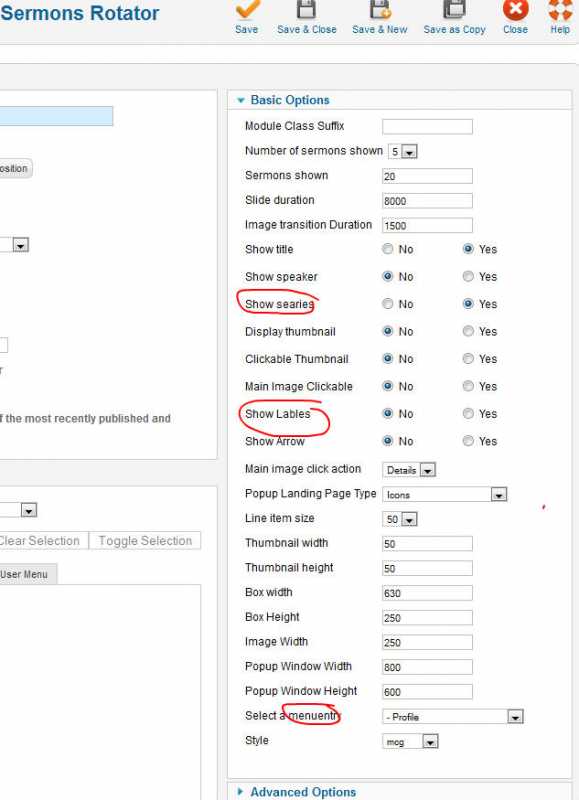
Task: Select No for Show title
Action: tap(388, 249)
